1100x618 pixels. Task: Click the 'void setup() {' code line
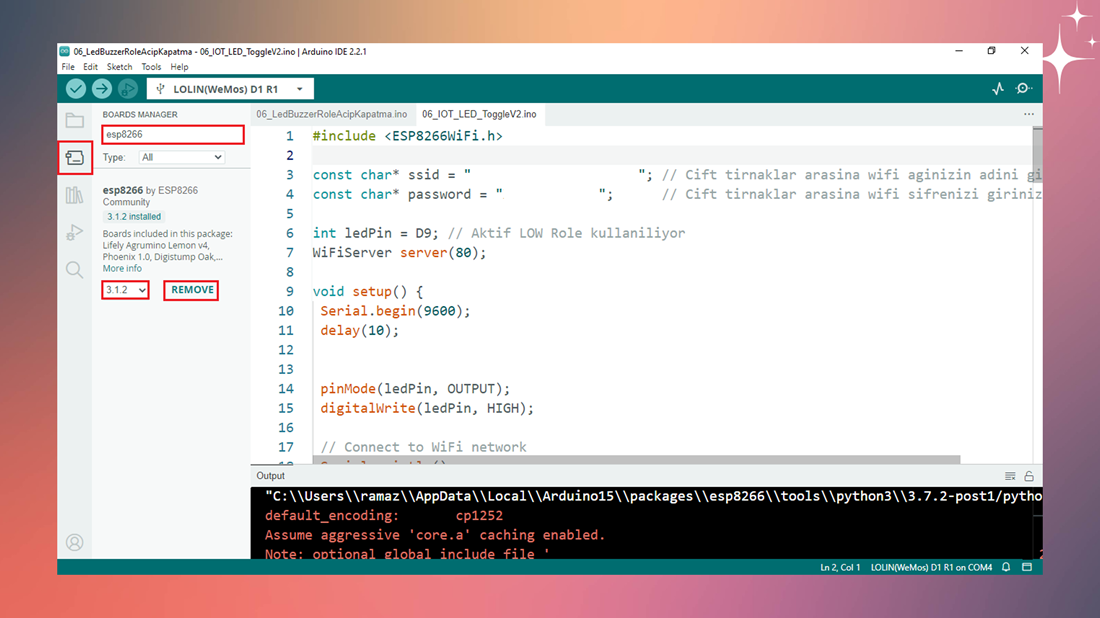point(368,291)
